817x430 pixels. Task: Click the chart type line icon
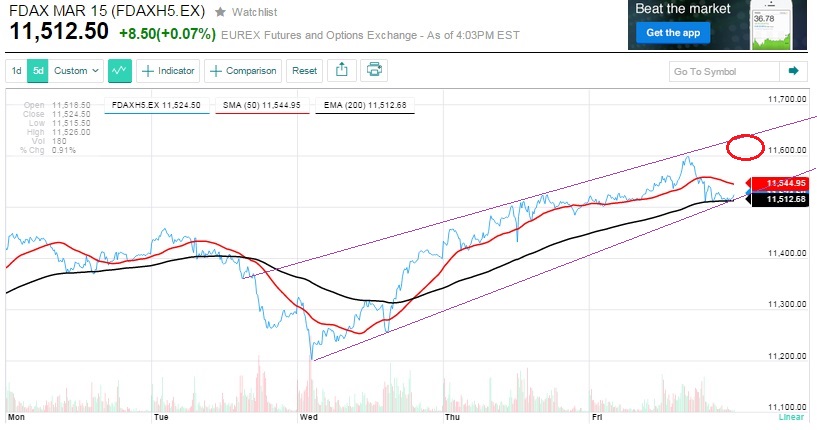121,71
